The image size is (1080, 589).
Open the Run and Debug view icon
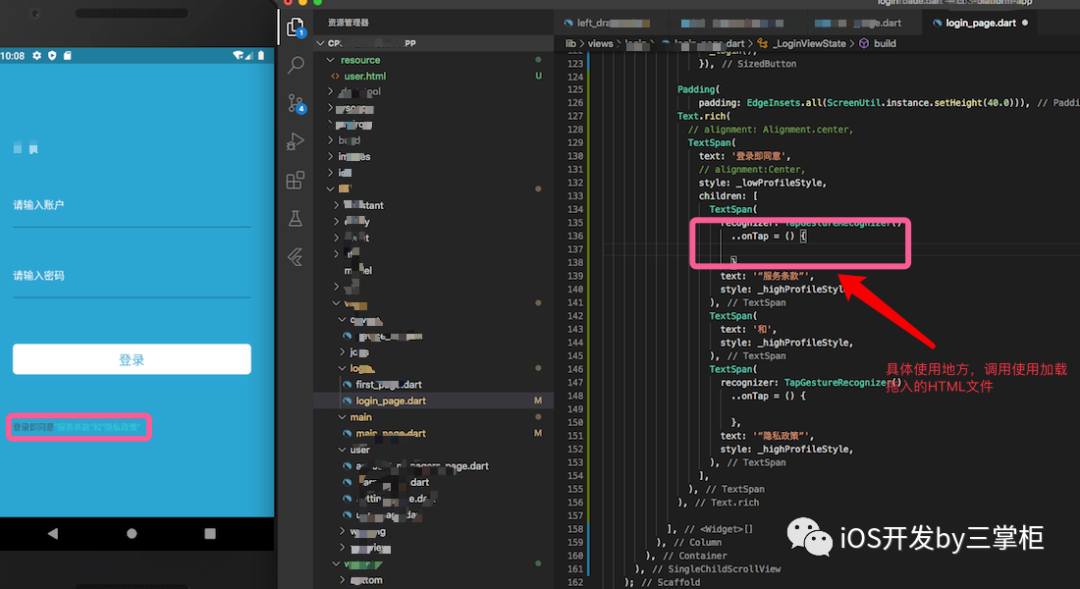[x=295, y=142]
